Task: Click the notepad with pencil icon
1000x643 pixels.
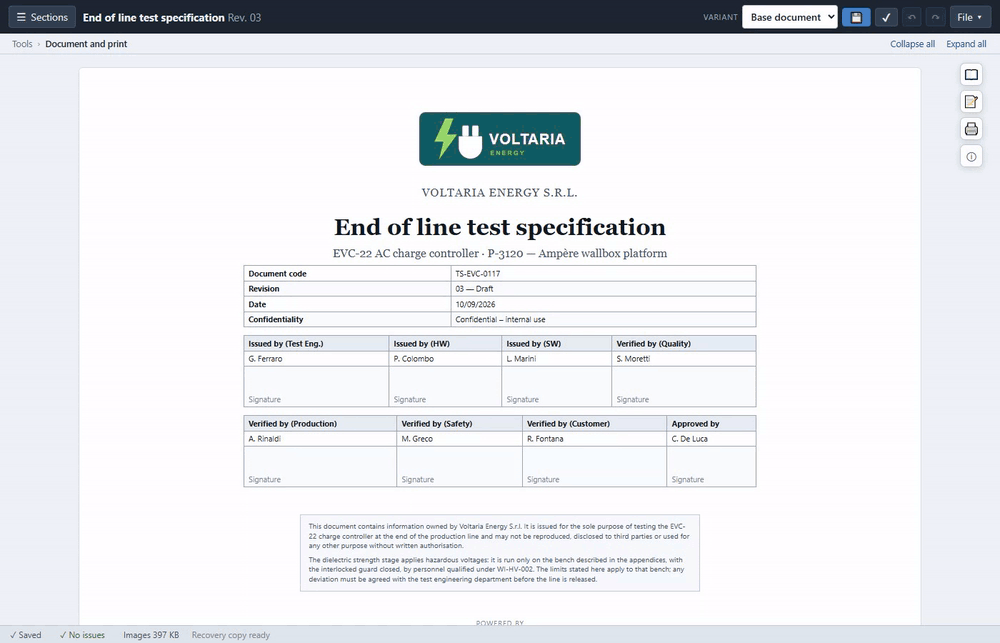Action: click(x=971, y=101)
